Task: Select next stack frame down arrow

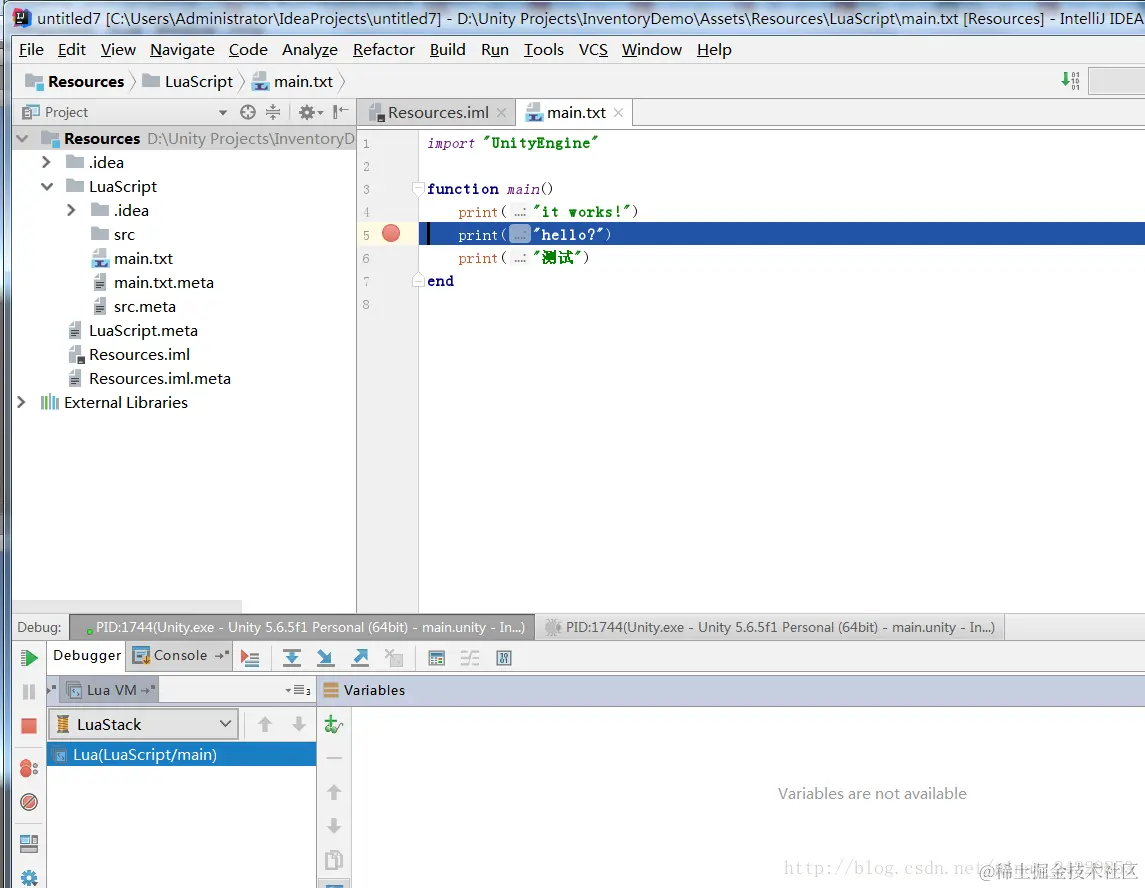Action: [x=299, y=724]
